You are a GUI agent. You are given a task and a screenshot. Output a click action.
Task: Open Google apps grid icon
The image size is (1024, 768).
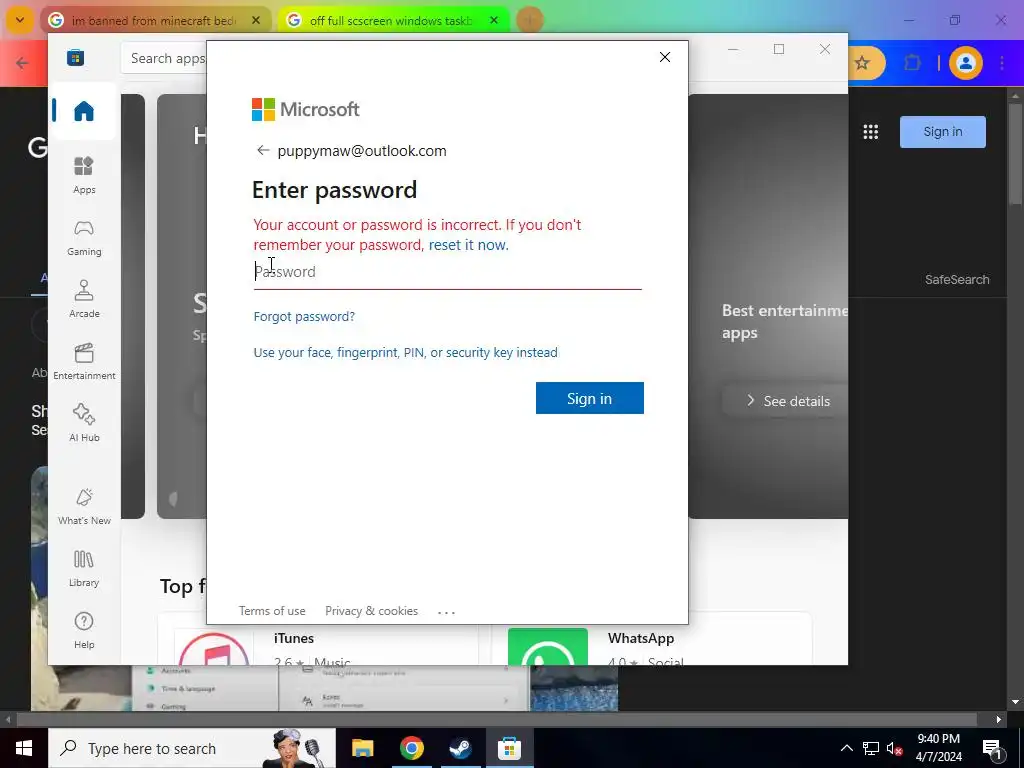871,132
